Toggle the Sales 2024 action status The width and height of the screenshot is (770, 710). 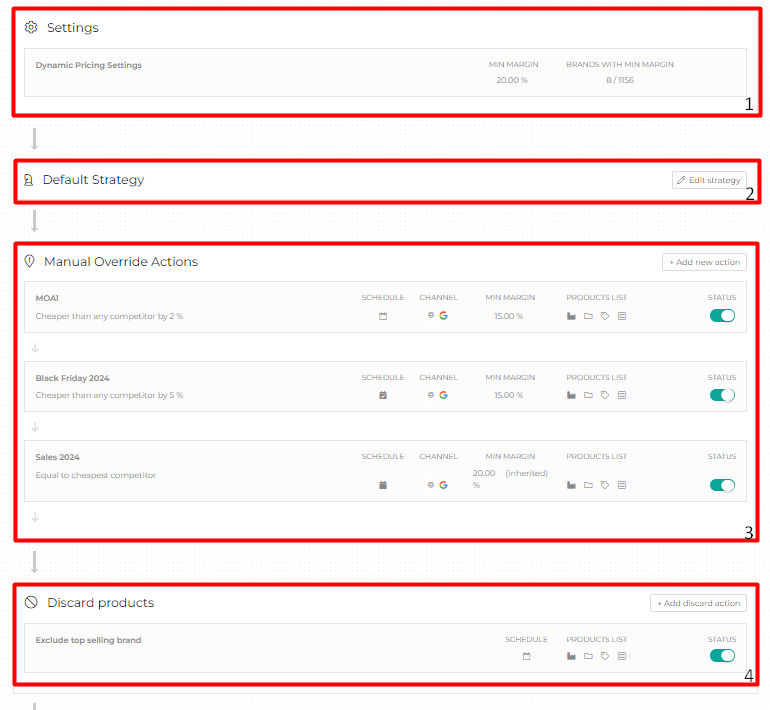click(722, 485)
